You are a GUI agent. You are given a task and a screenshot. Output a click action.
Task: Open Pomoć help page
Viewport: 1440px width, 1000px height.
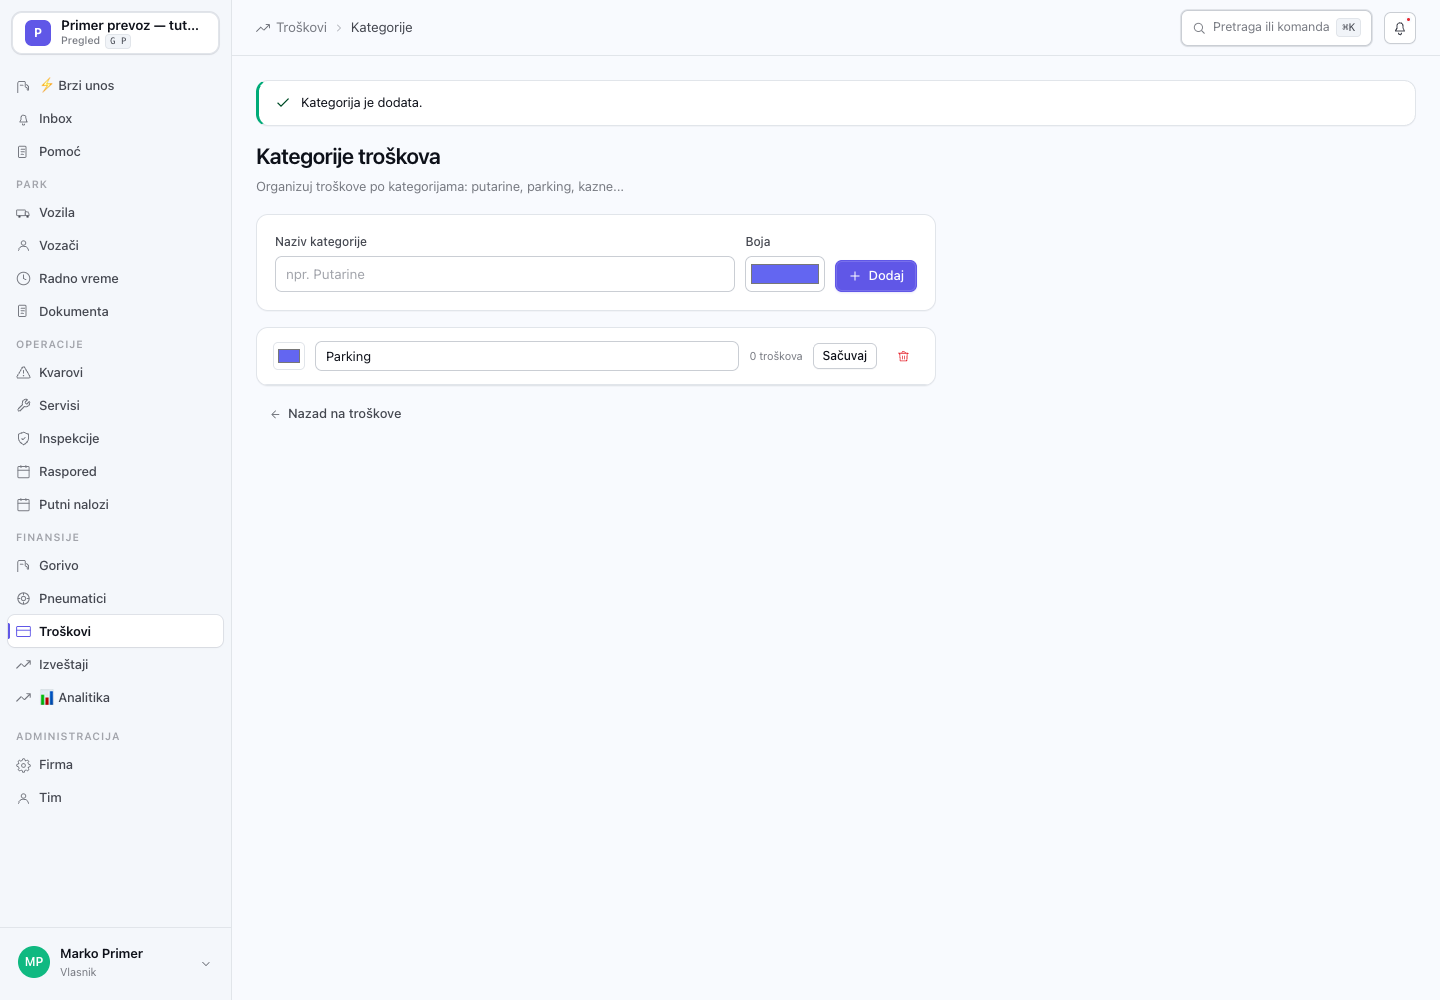(115, 152)
